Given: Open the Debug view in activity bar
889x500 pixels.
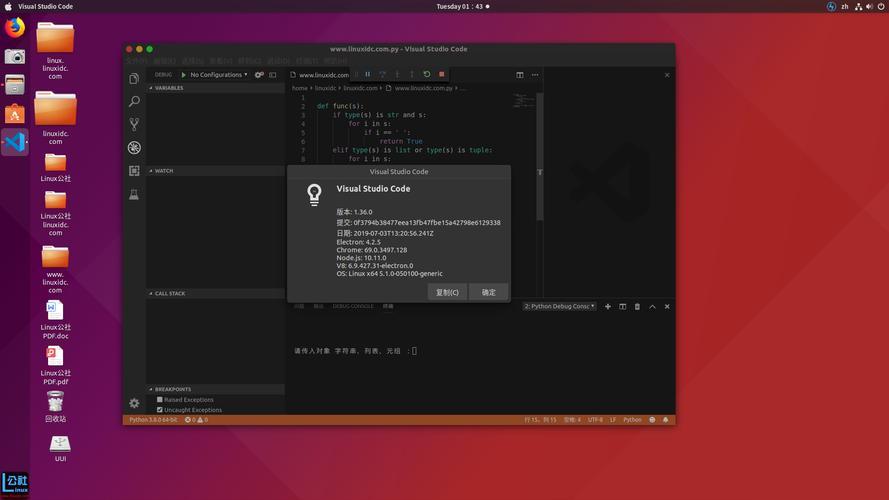Looking at the screenshot, I should tap(134, 147).
